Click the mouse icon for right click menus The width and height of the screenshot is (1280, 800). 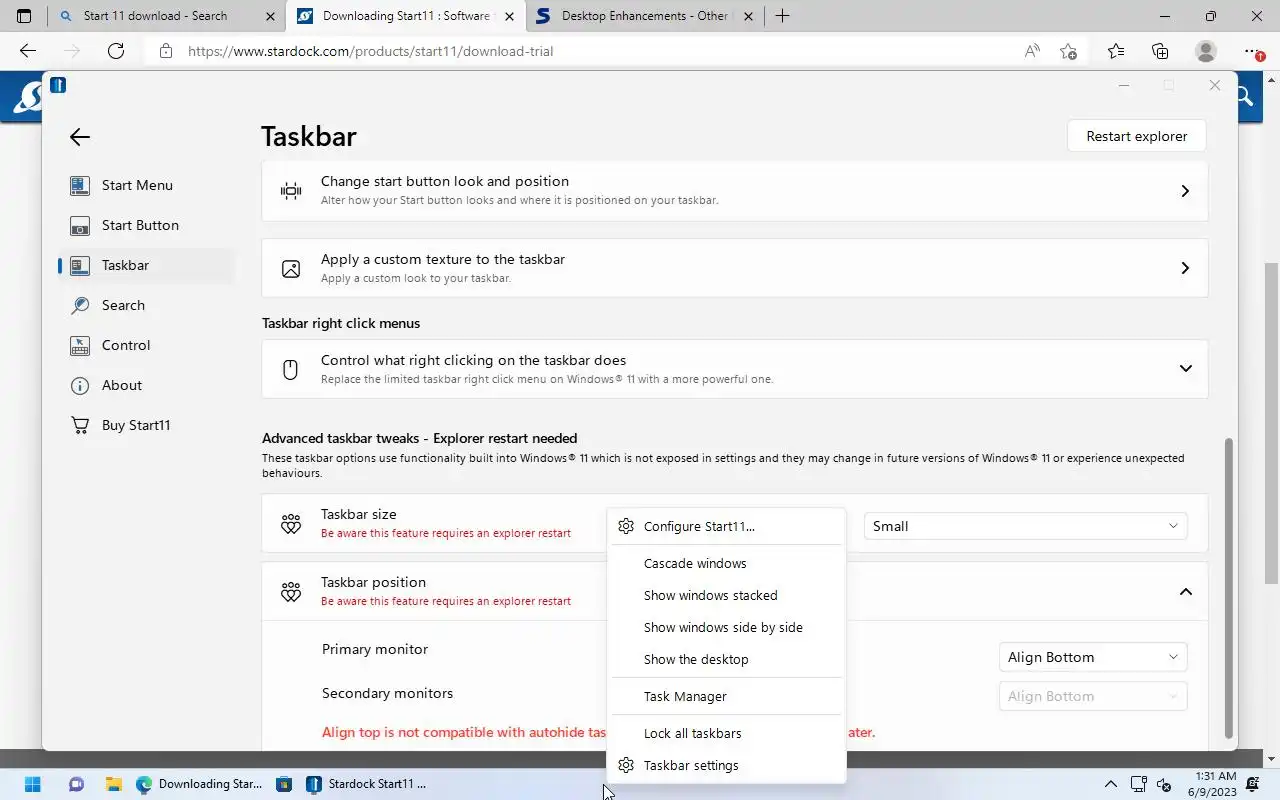click(291, 369)
